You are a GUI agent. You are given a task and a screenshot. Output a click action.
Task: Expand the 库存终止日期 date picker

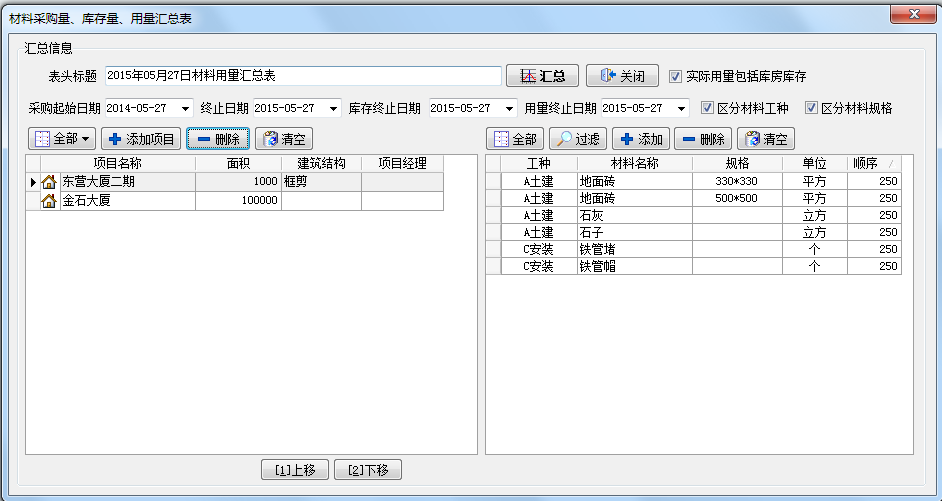(510, 108)
